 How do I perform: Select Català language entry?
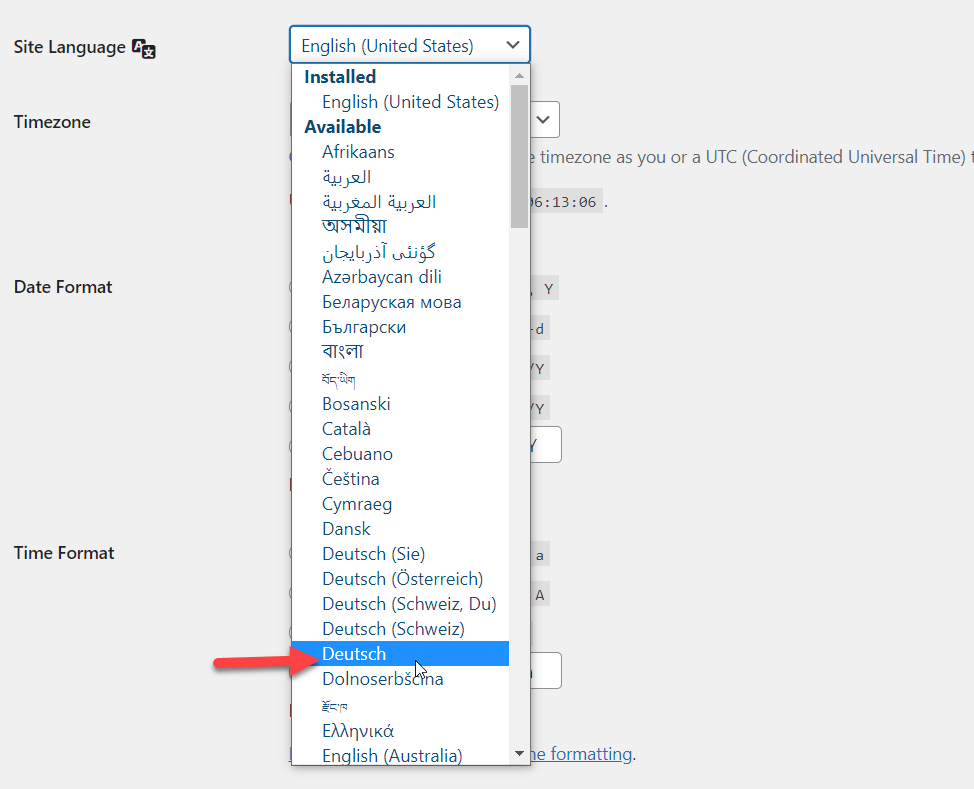coord(346,429)
